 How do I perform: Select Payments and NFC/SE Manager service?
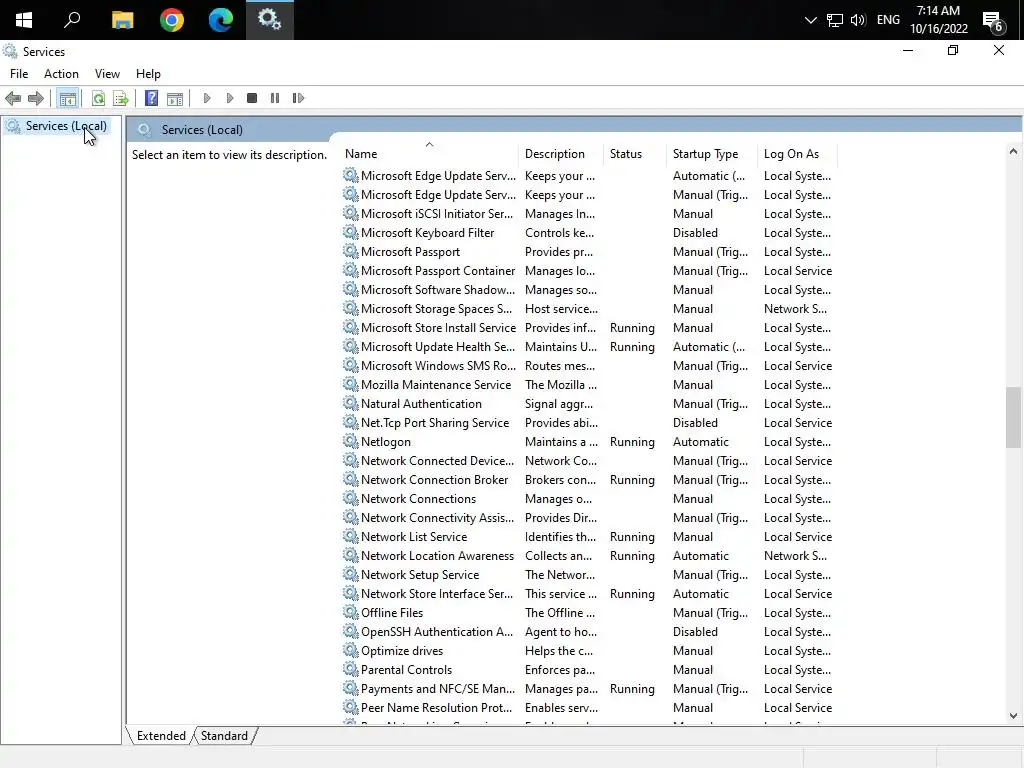[589, 689]
